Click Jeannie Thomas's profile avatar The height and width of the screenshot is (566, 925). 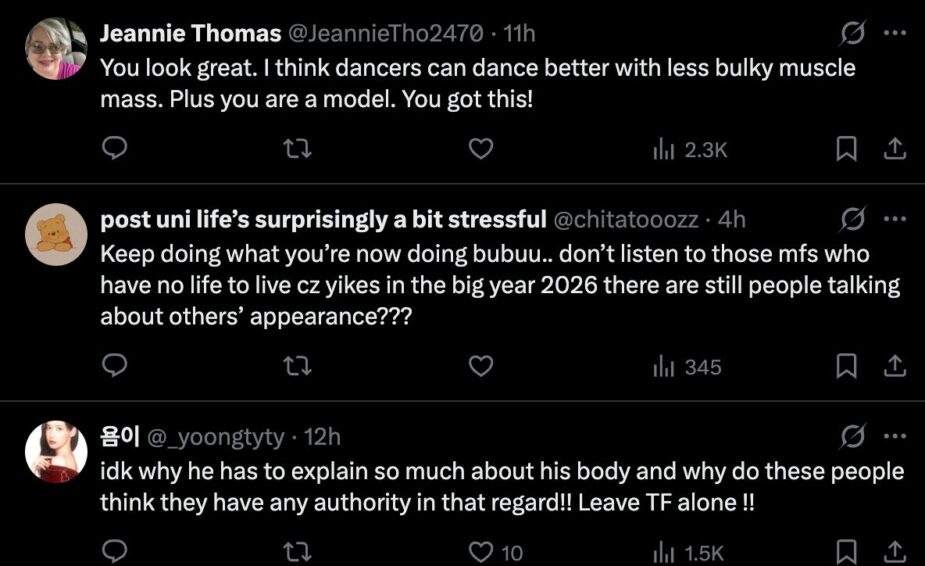point(57,49)
